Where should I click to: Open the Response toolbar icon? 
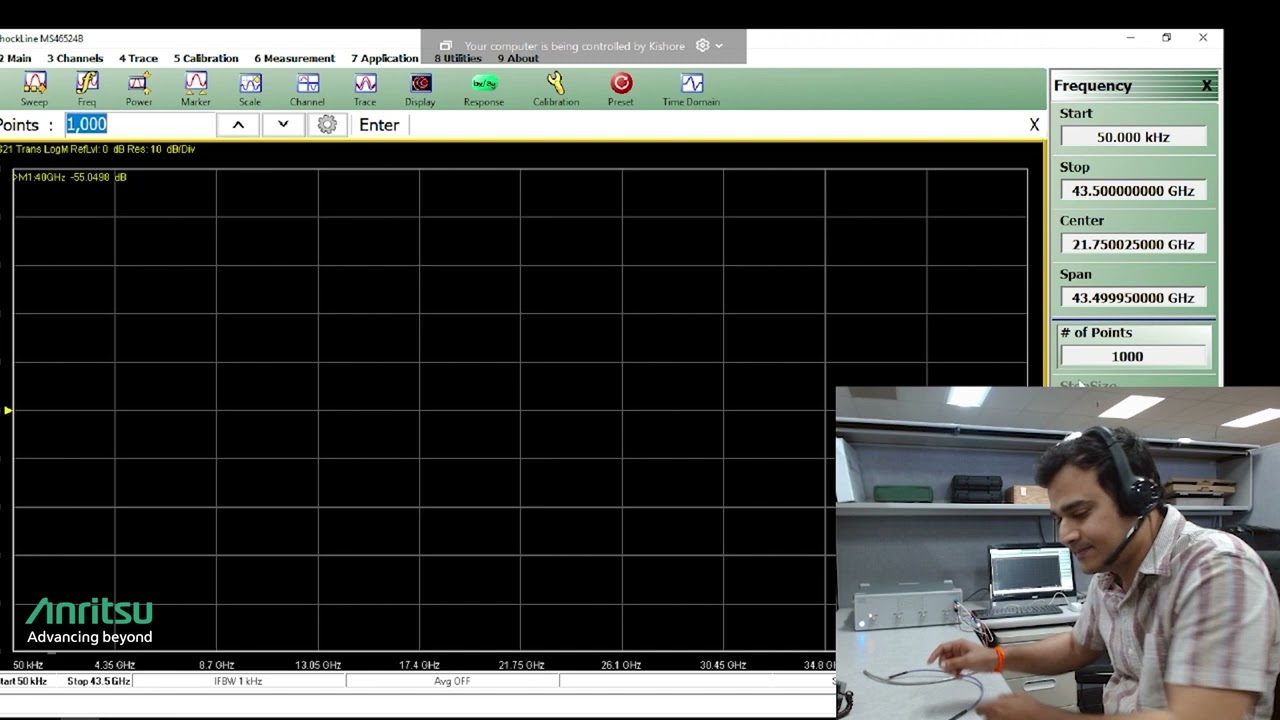pos(484,89)
